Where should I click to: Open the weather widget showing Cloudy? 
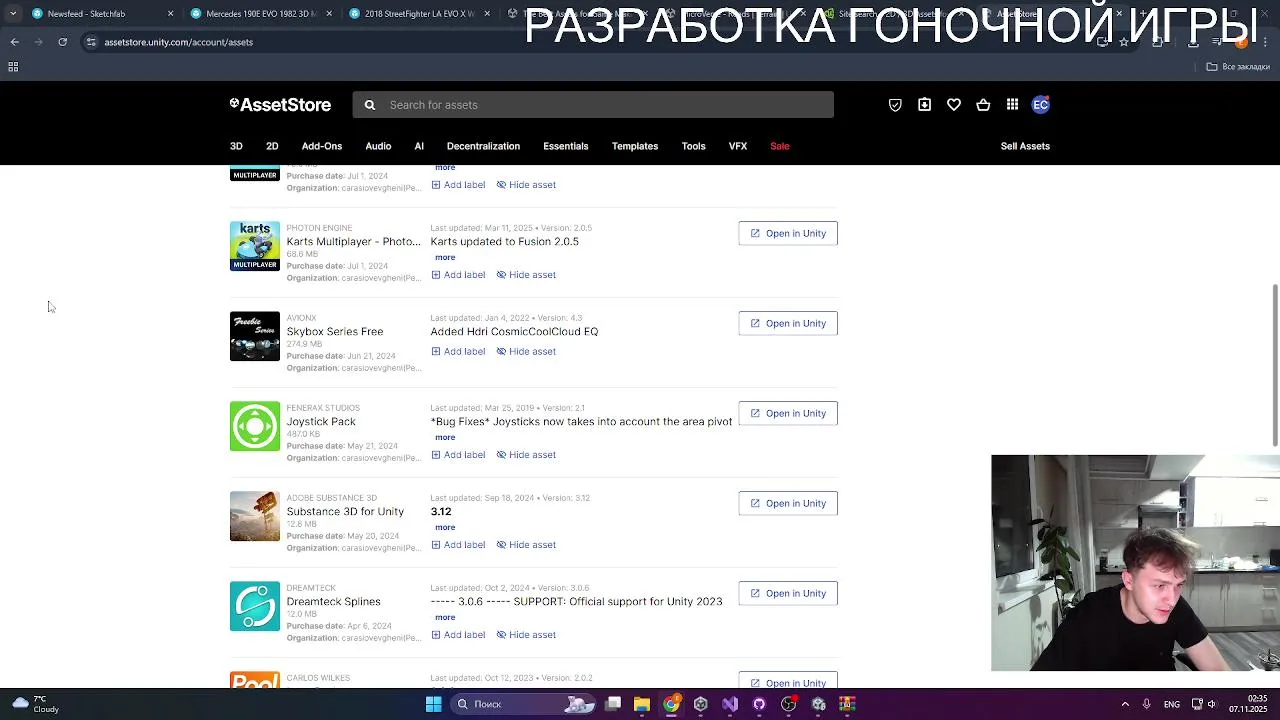[x=35, y=704]
